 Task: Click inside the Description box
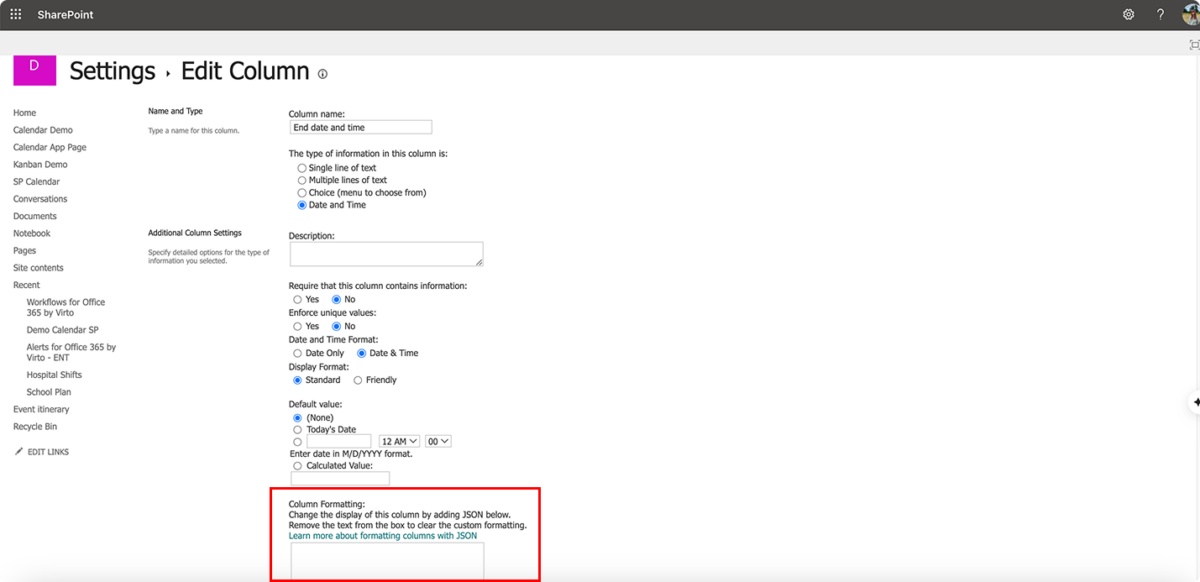(386, 253)
